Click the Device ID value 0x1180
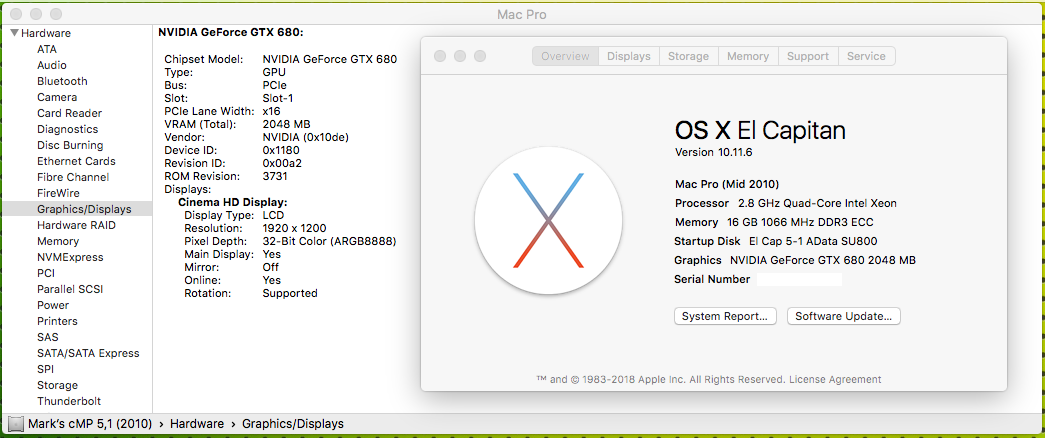 [x=282, y=150]
